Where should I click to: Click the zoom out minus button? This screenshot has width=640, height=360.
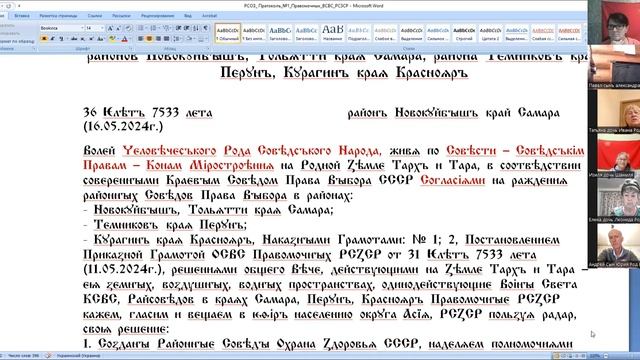(x=605, y=356)
